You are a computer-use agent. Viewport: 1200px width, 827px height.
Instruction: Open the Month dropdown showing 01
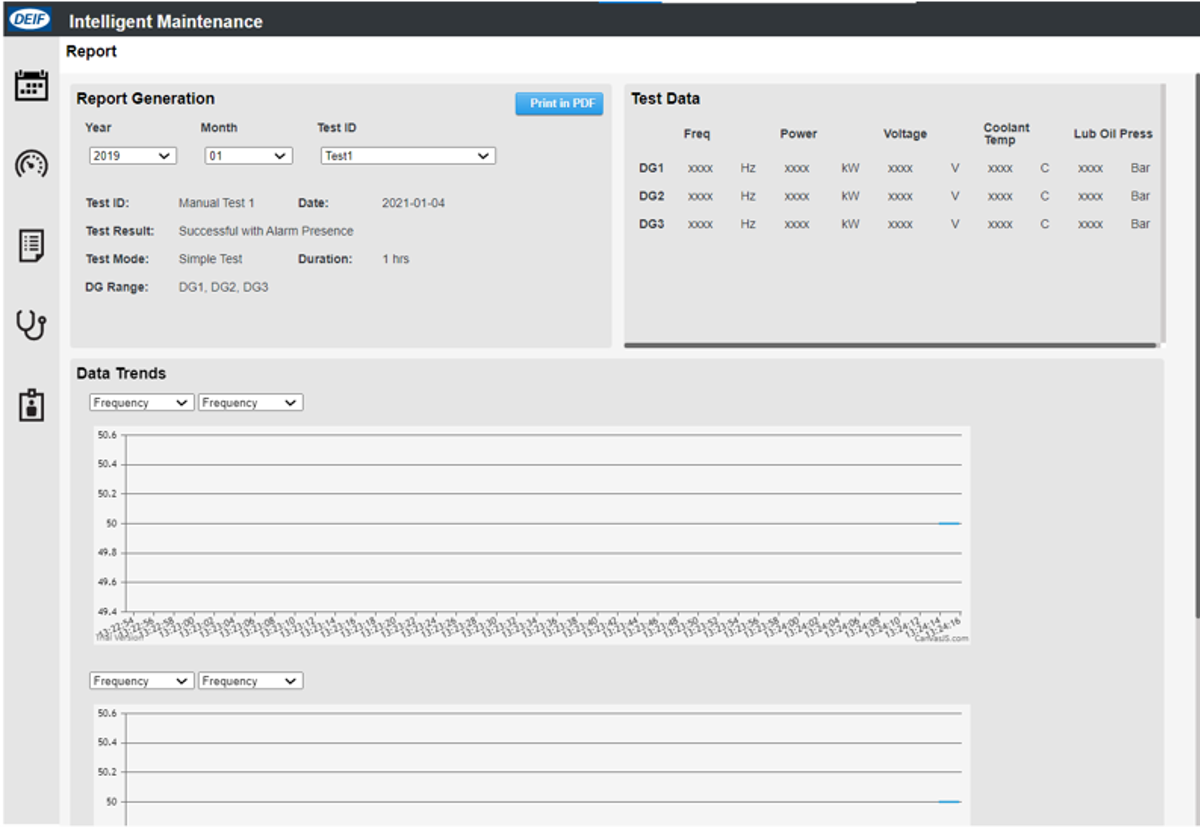[x=247, y=156]
